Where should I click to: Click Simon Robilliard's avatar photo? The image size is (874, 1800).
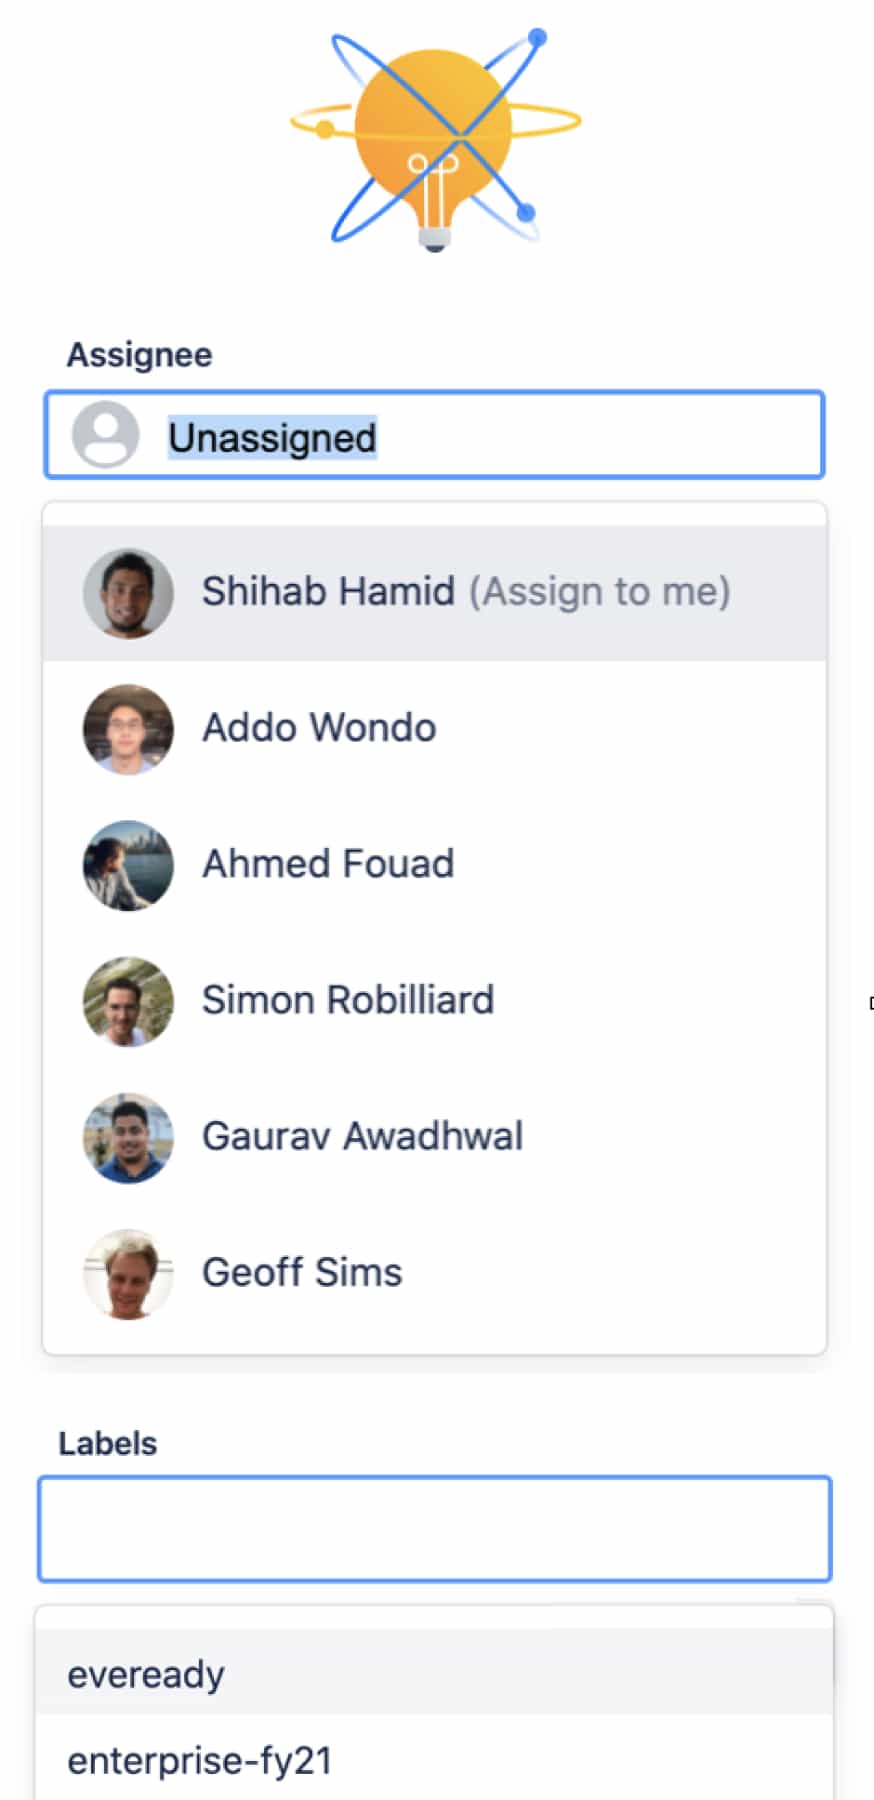[x=128, y=1001]
